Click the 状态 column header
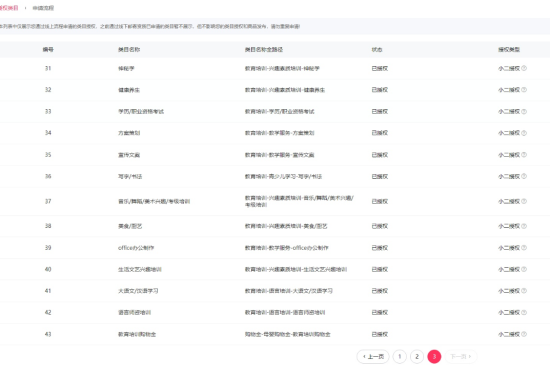Image resolution: width=550 pixels, height=379 pixels. coord(377,50)
